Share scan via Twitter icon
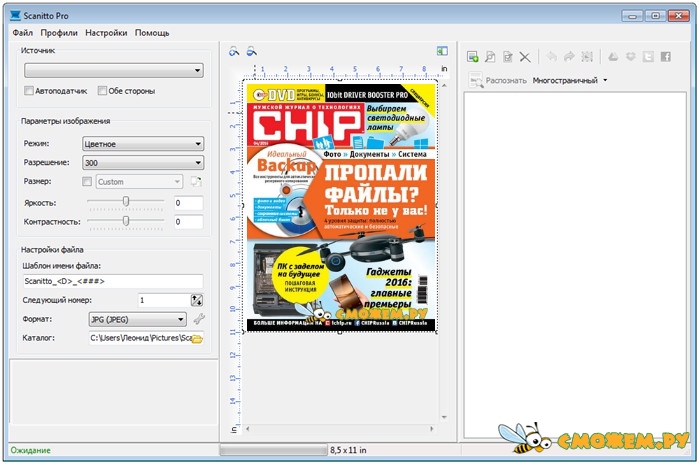 (x=648, y=56)
